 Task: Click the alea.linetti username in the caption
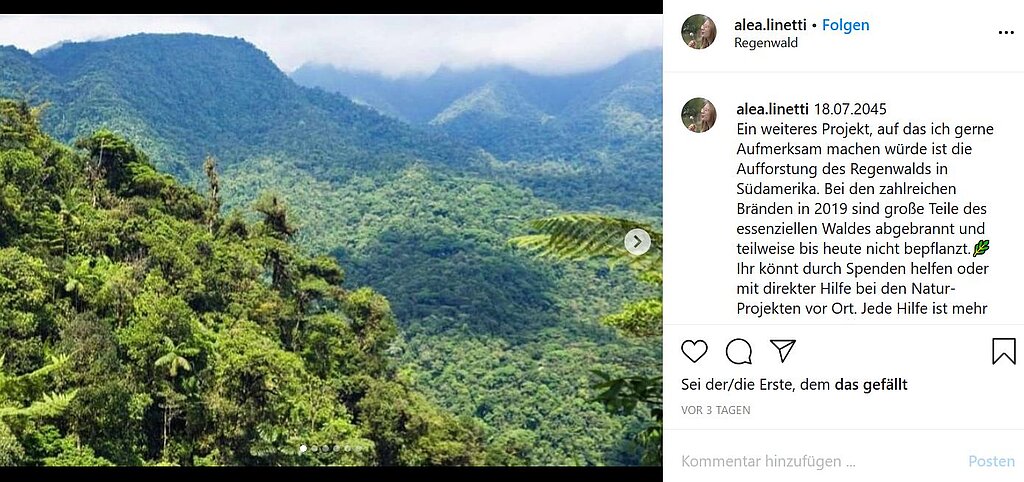point(773,109)
